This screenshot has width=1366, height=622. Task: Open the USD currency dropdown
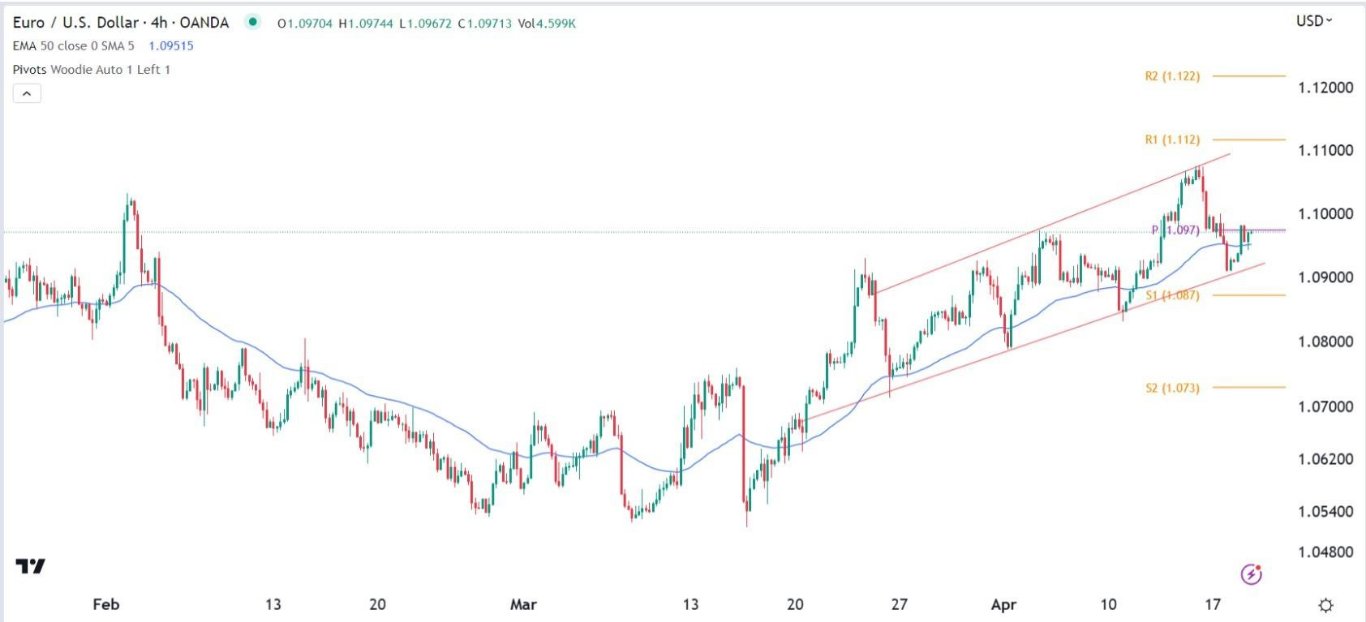pyautogui.click(x=1314, y=21)
